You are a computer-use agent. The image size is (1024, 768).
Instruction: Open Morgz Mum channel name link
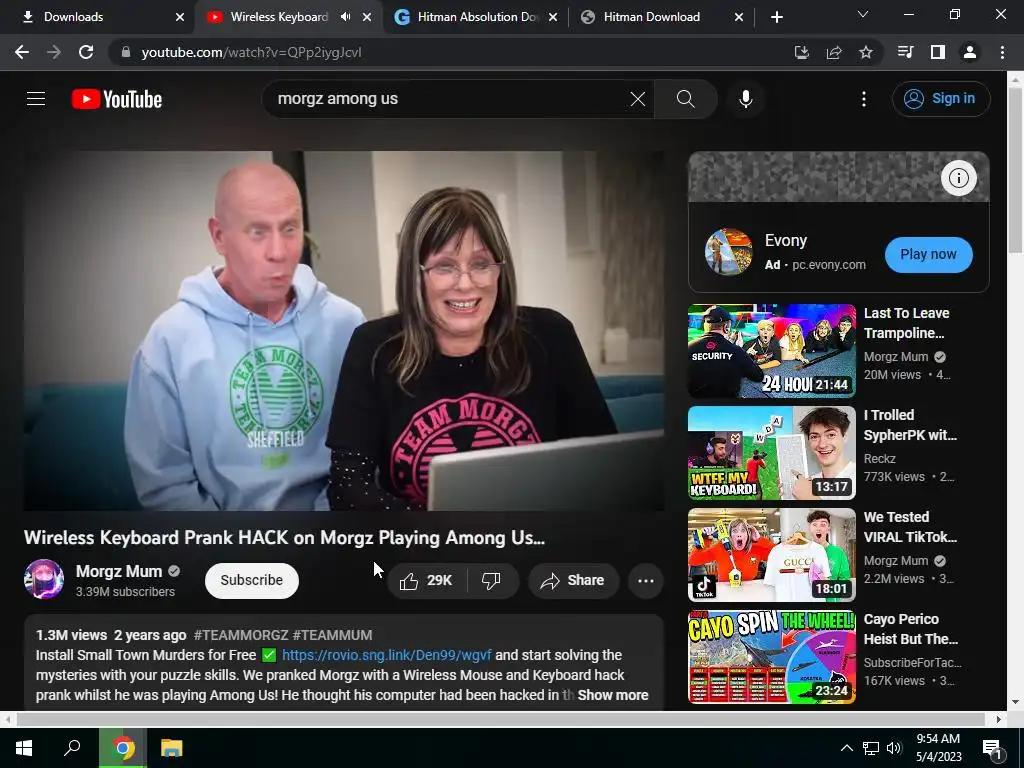click(119, 571)
